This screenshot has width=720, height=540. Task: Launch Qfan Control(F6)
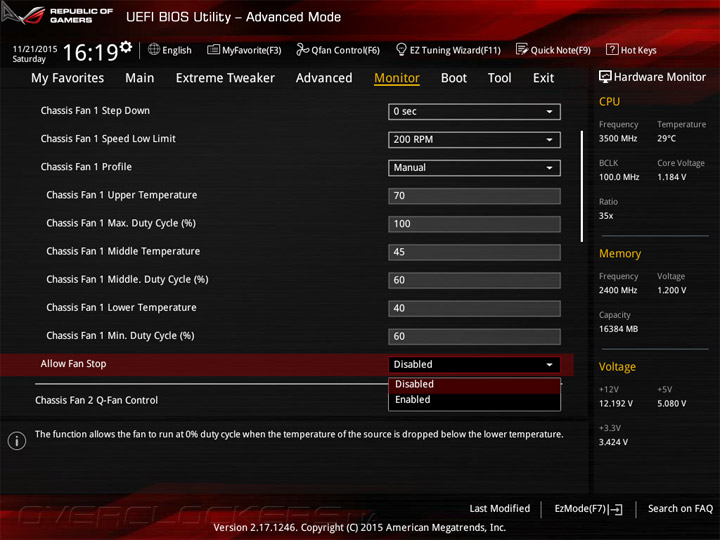pyautogui.click(x=338, y=50)
